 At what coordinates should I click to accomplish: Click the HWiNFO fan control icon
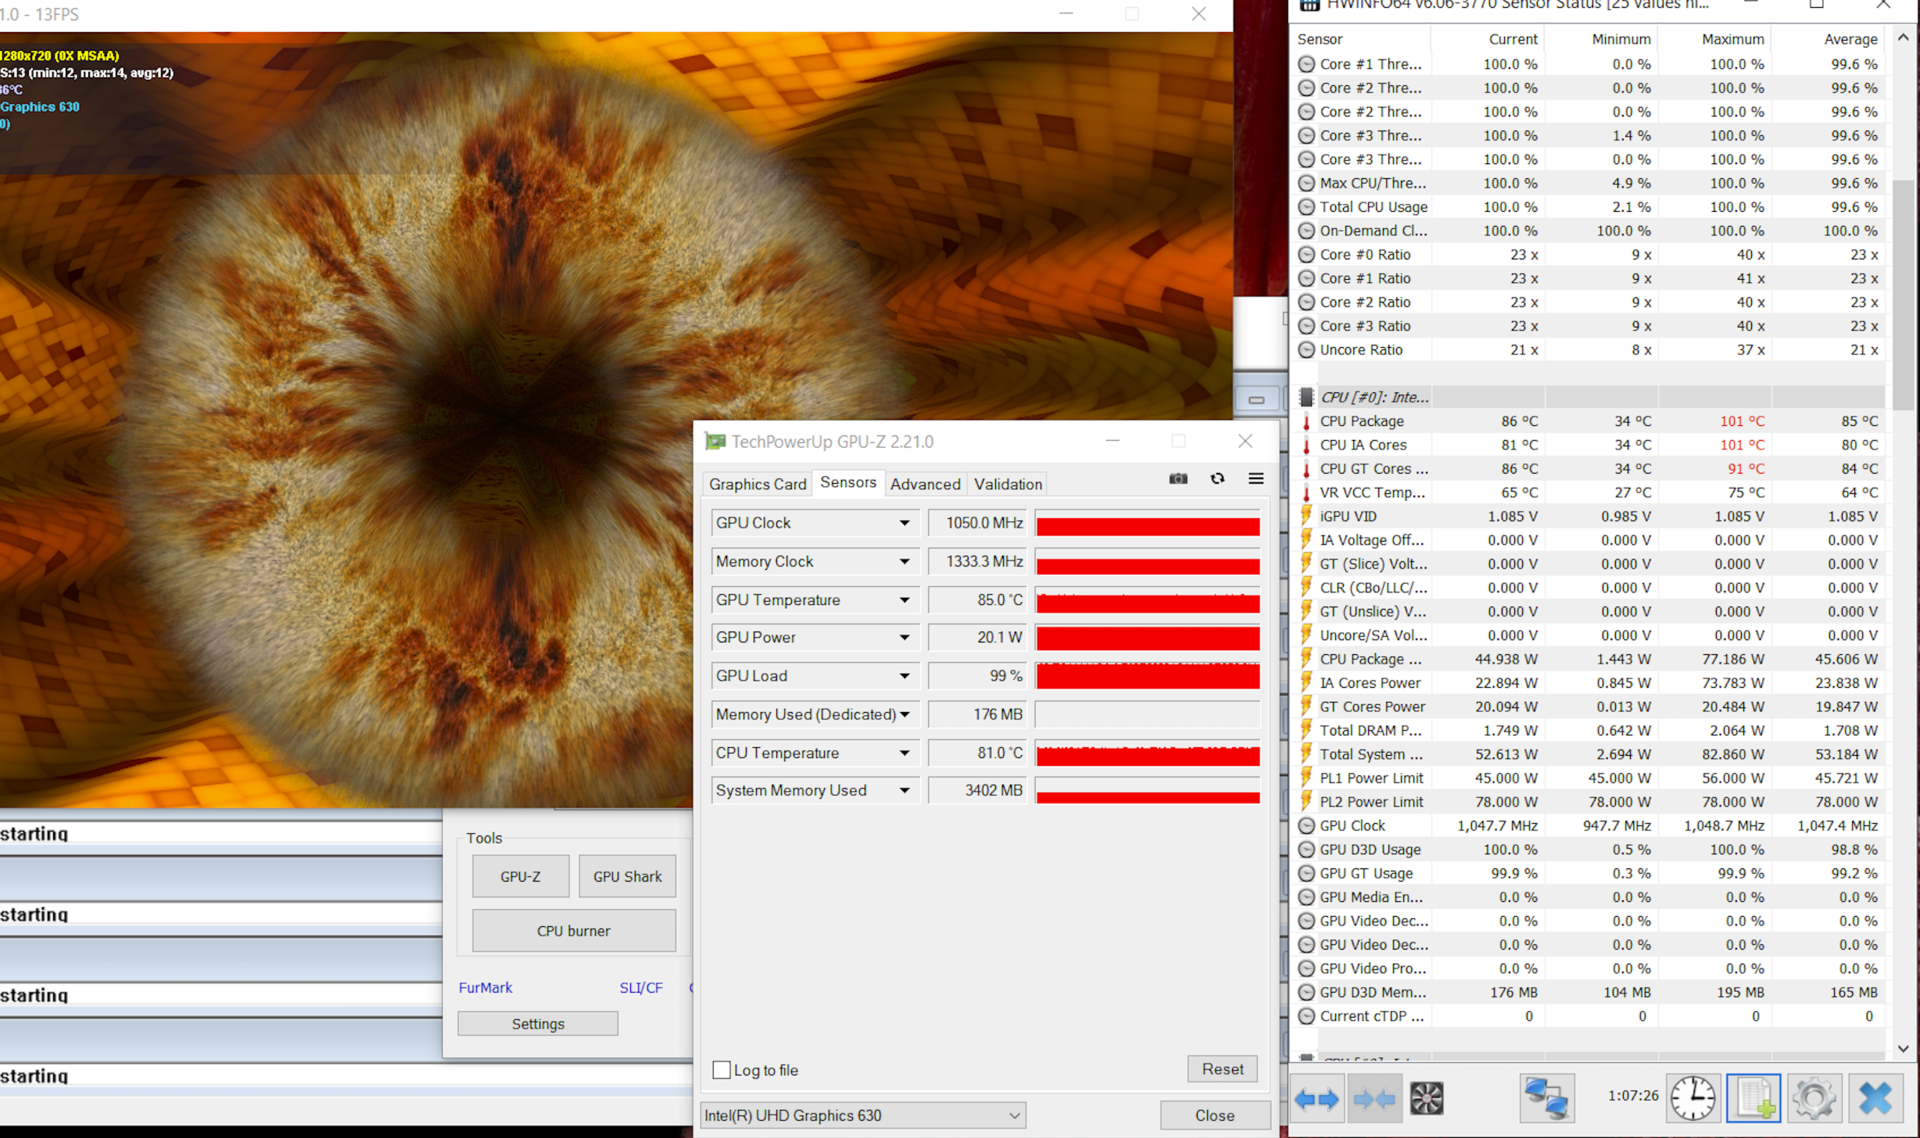click(x=1426, y=1098)
